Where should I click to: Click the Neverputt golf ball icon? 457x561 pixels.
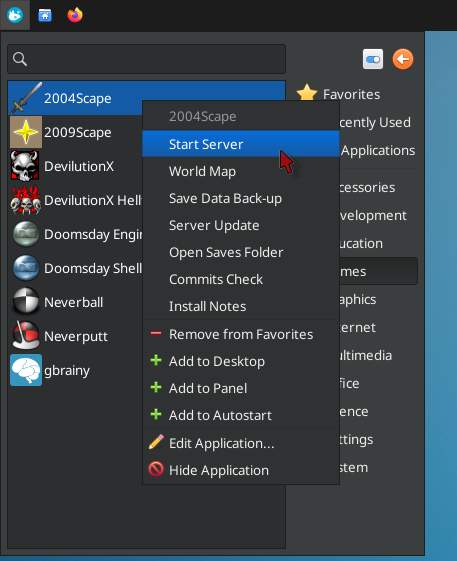click(26, 336)
